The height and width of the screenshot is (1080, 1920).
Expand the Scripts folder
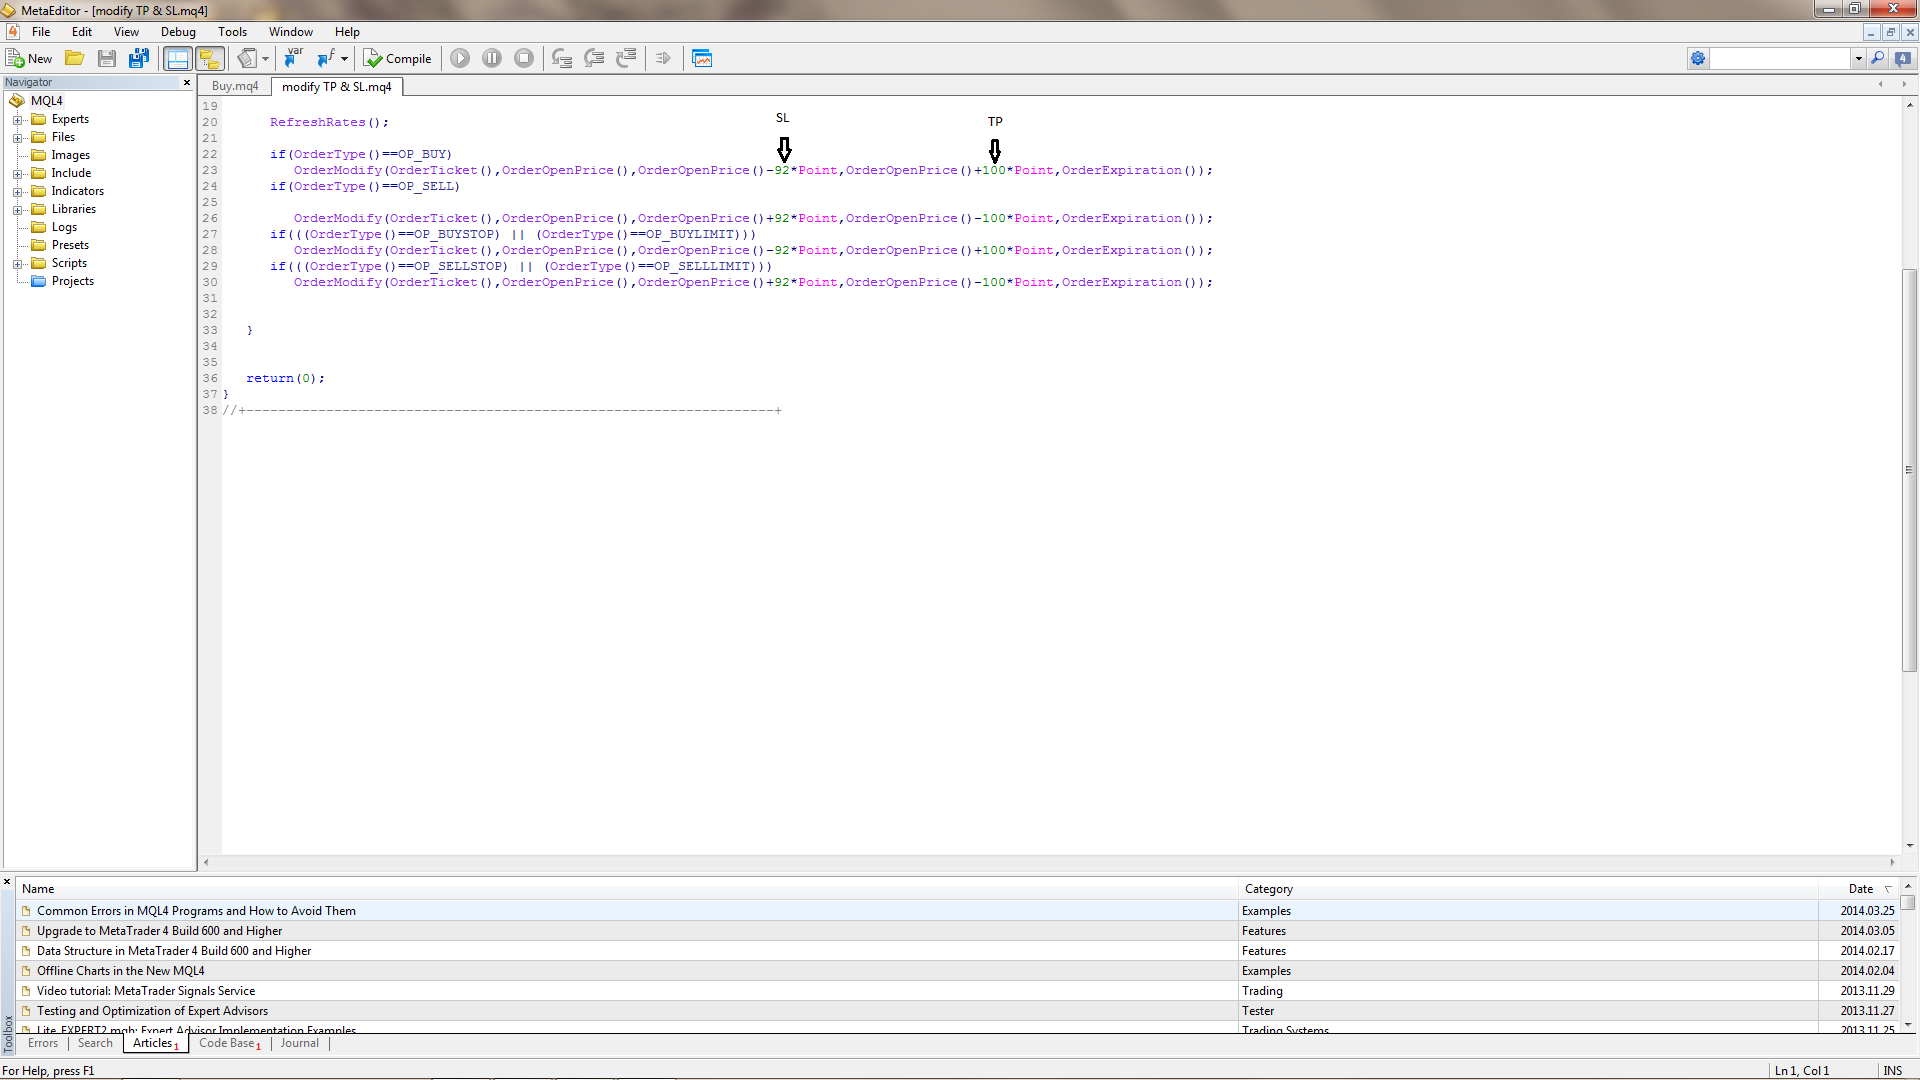coord(17,264)
